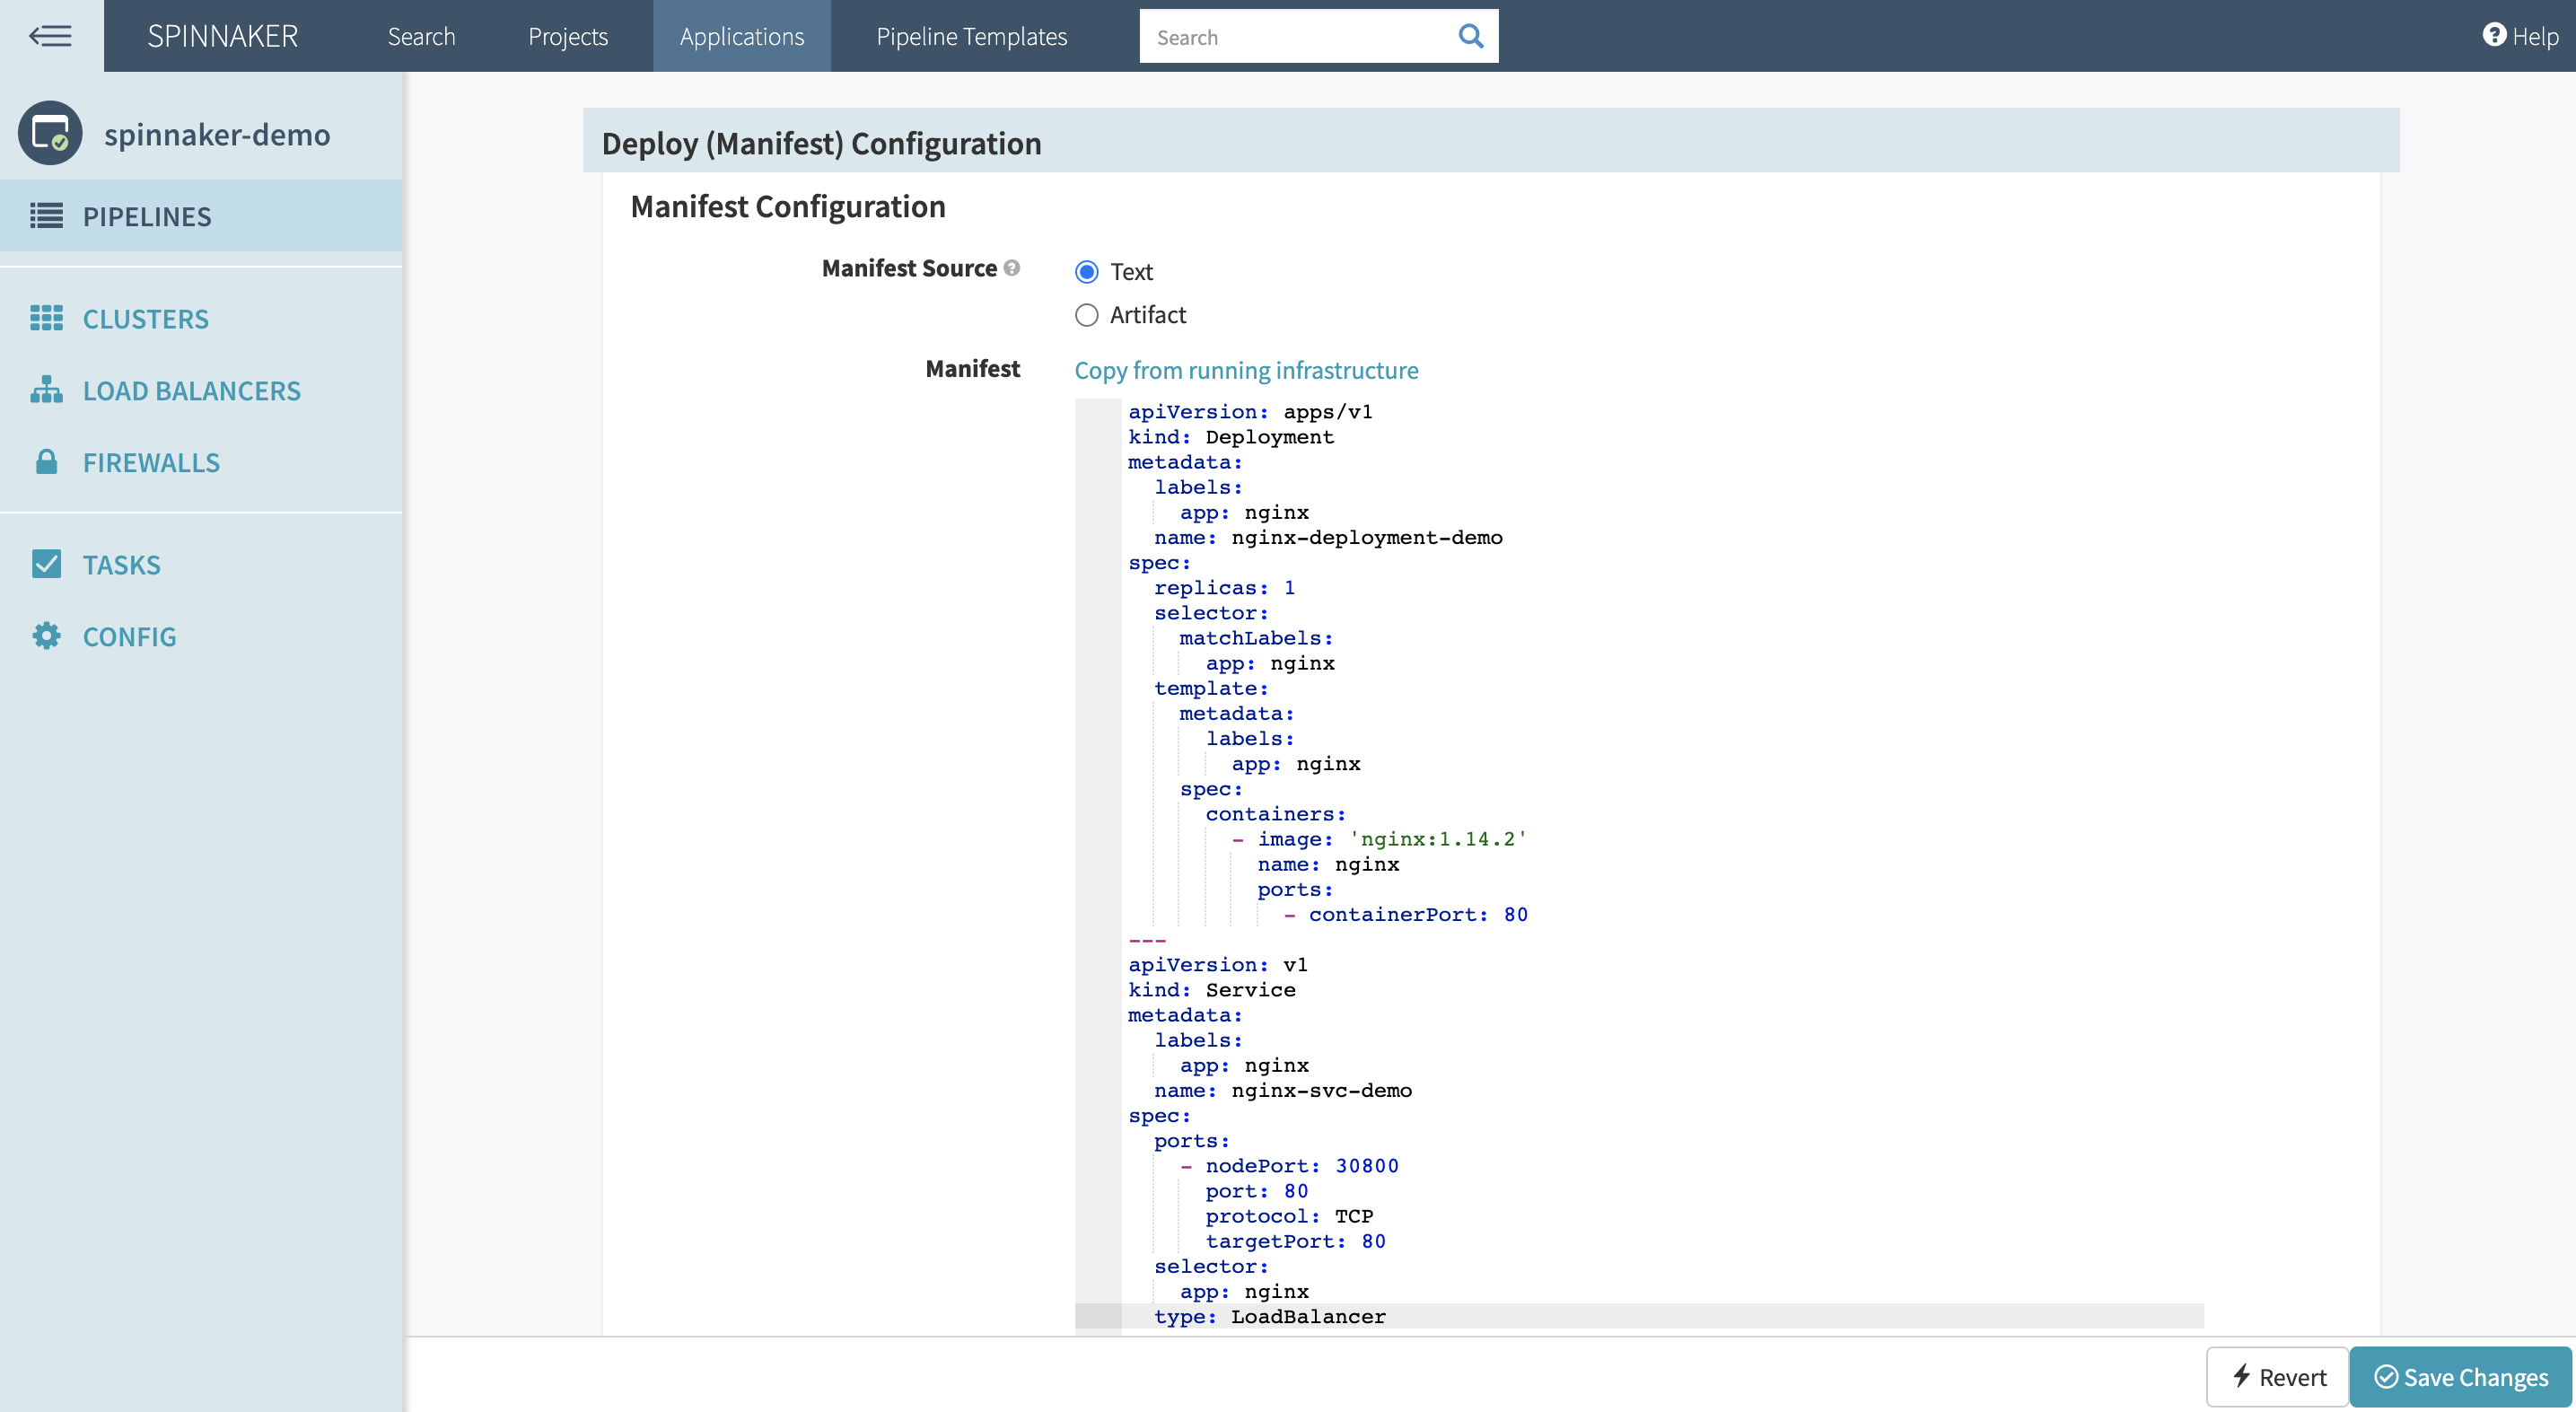Click the Clusters grid icon

click(46, 318)
